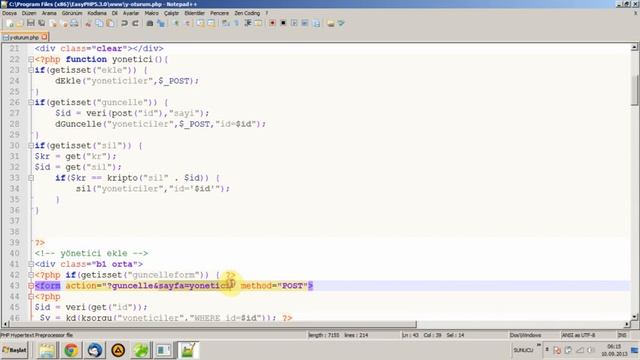The height and width of the screenshot is (360, 640).
Task: Click the Open file toolbar icon
Action: [x=20, y=23]
